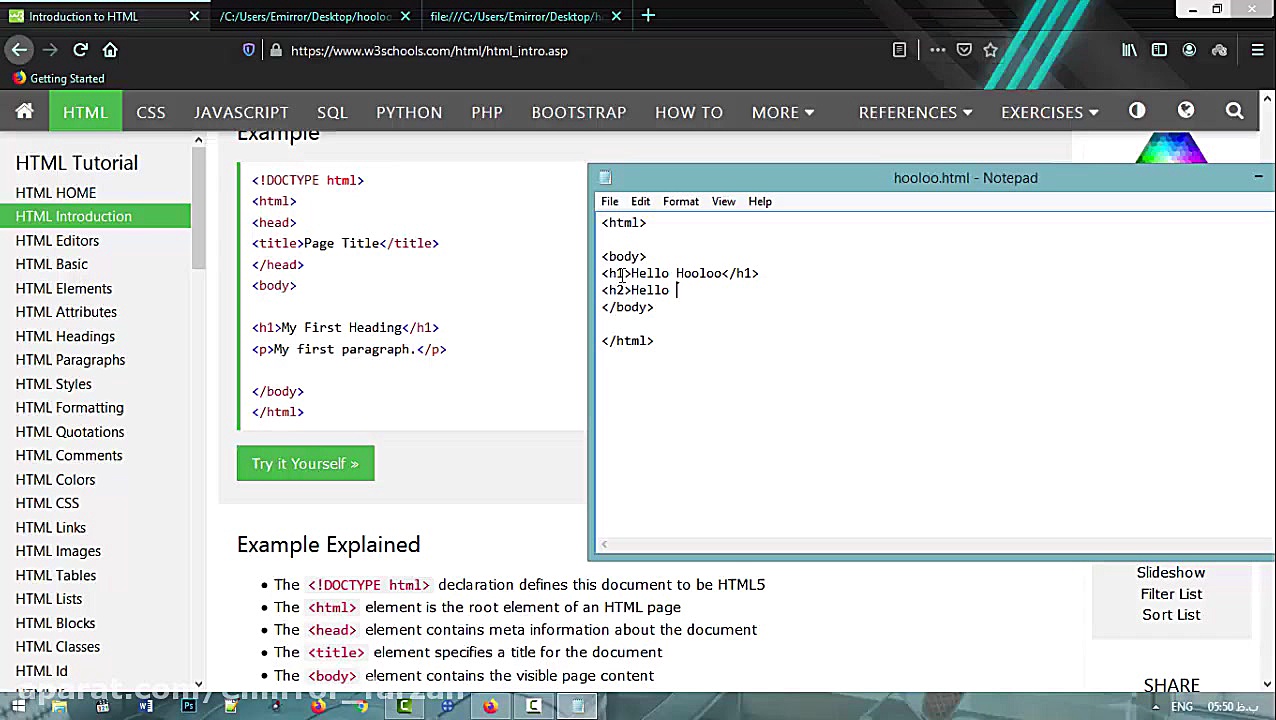Reload the page in Firefox
The image size is (1276, 720).
click(x=80, y=50)
